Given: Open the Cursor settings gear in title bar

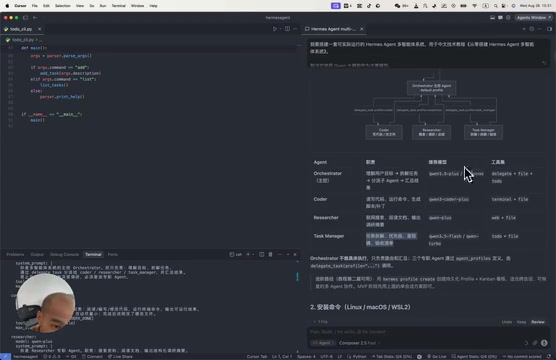Looking at the screenshot, I should 508,17.
